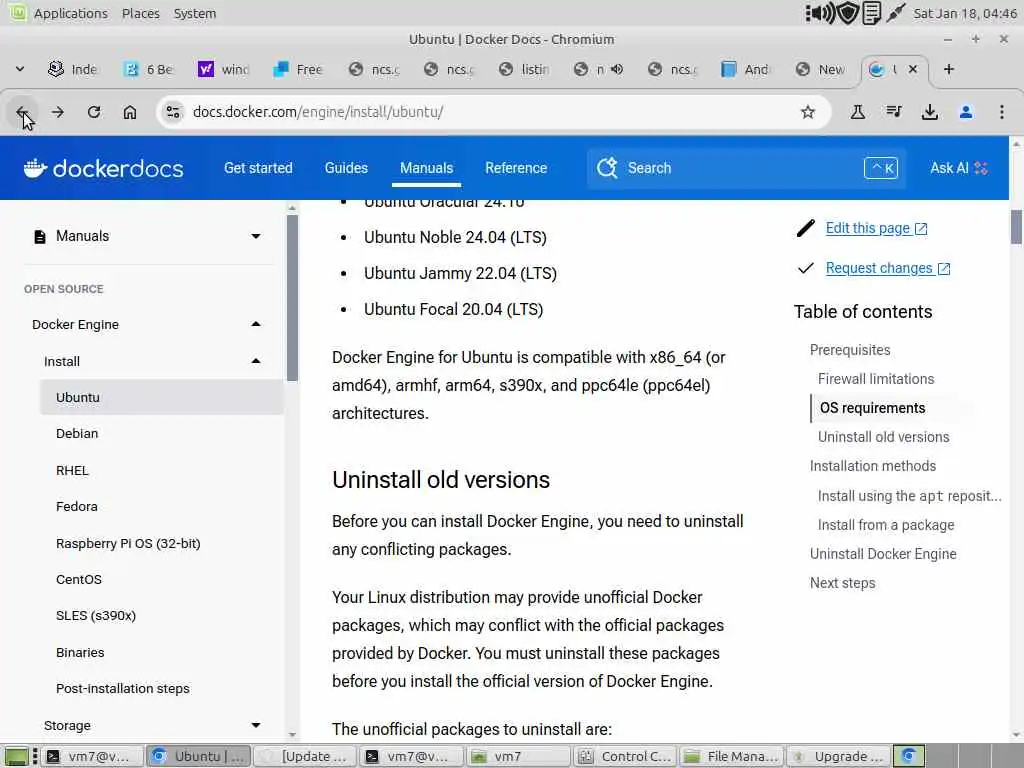Switch to Control C... taskbar window
1024x768 pixels.
point(625,756)
